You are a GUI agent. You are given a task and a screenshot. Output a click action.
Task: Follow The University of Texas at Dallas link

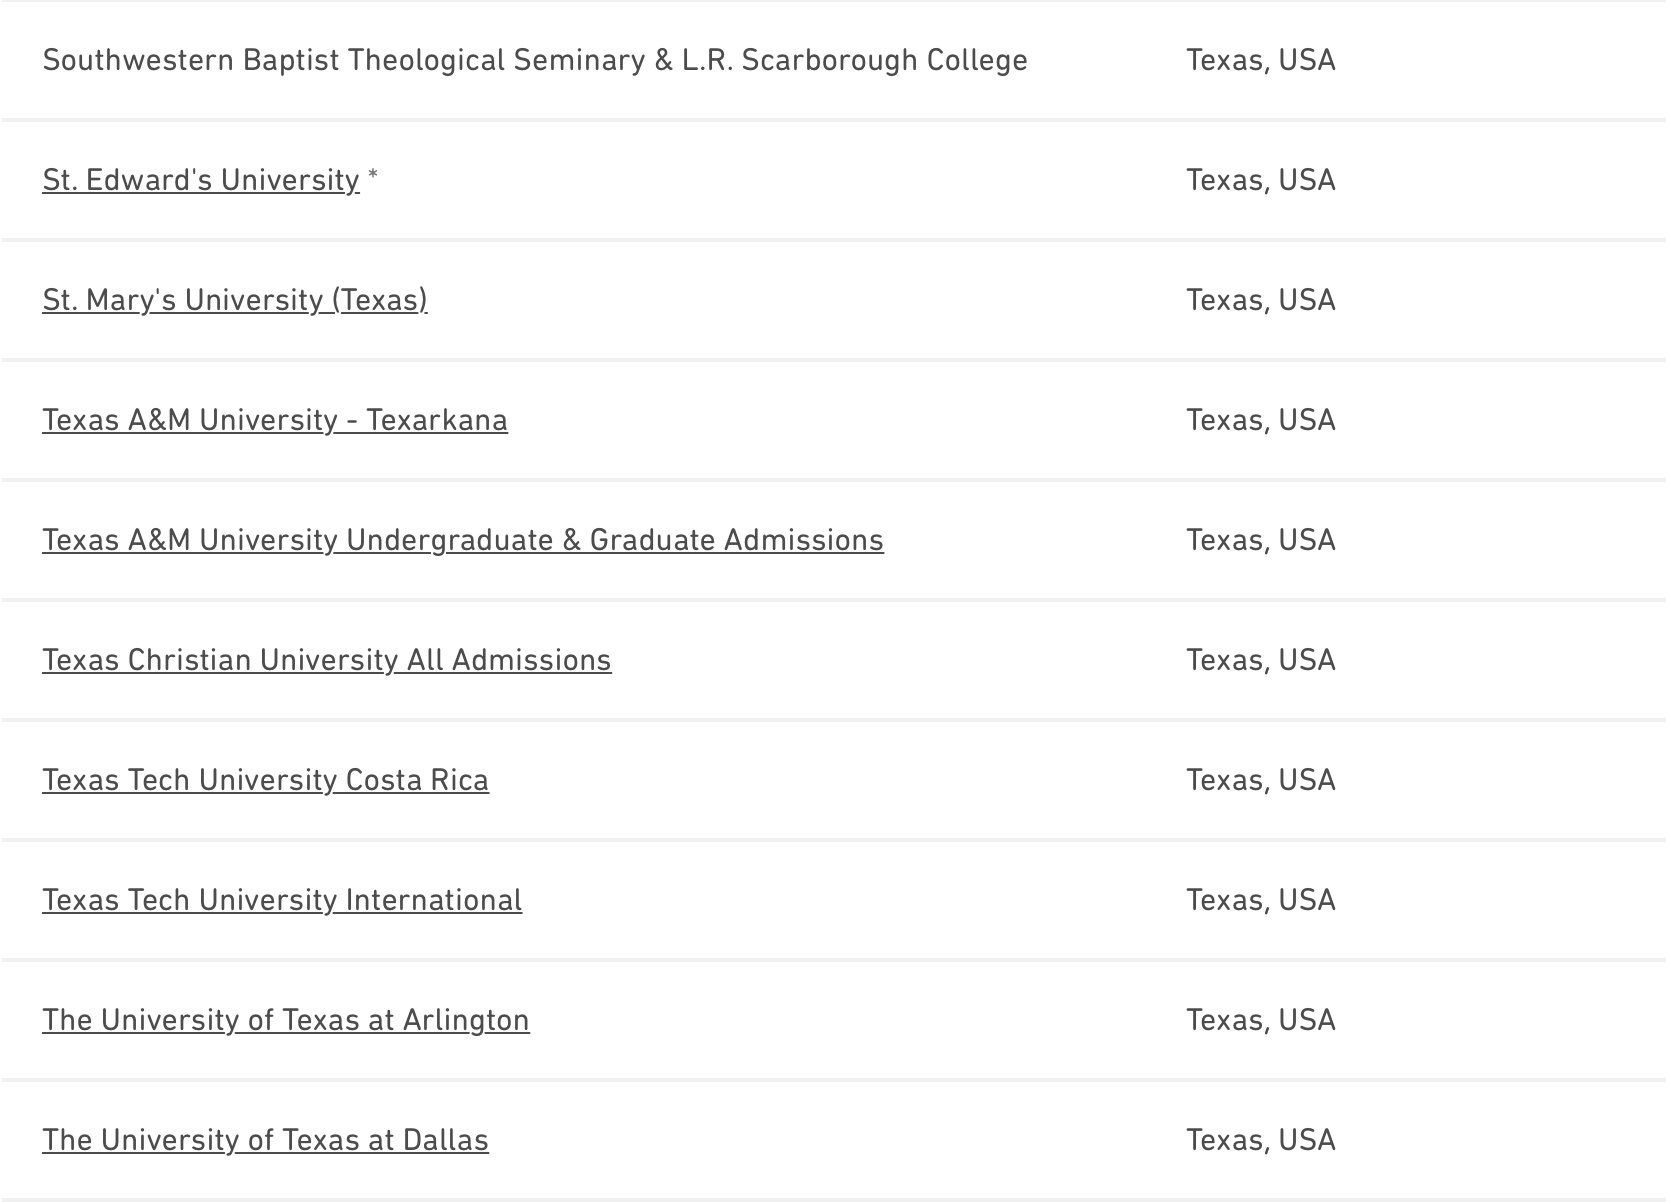[x=265, y=1140]
